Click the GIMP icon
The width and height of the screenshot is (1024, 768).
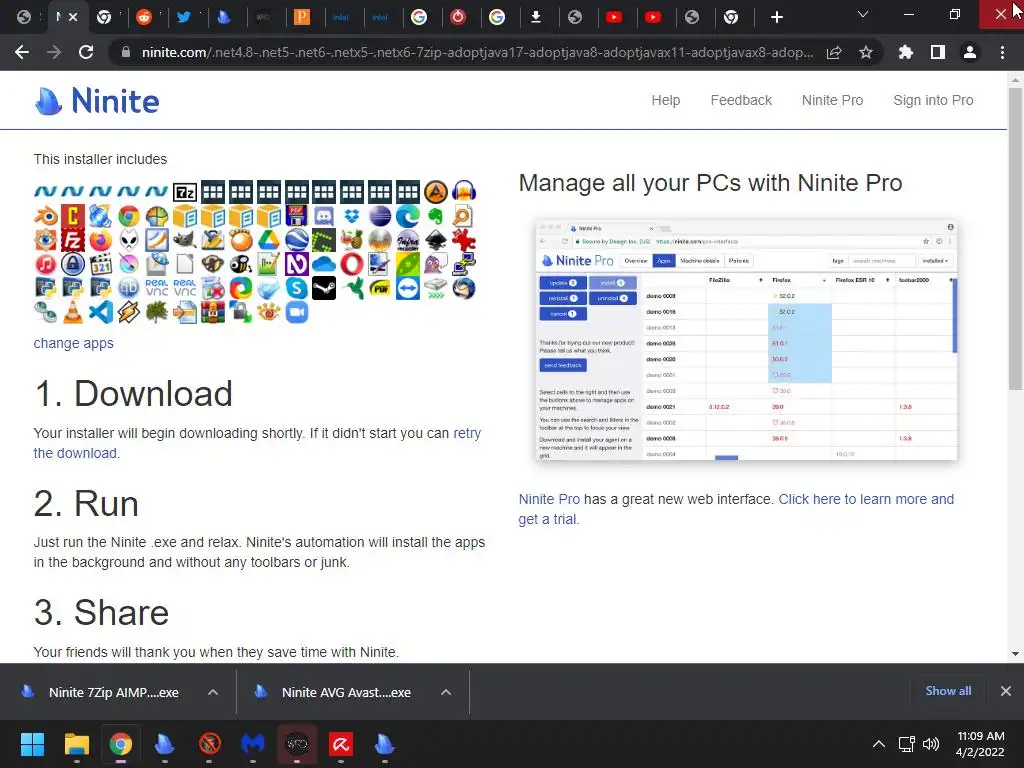(x=185, y=240)
